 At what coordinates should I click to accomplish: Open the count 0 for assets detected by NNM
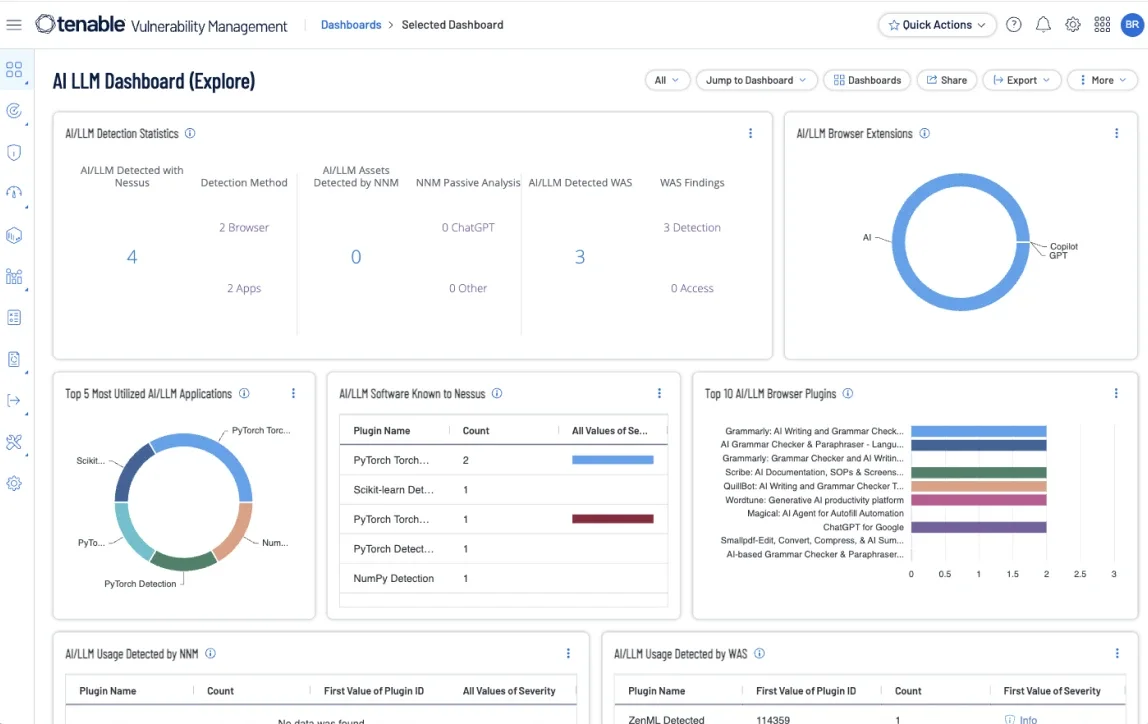(x=356, y=257)
